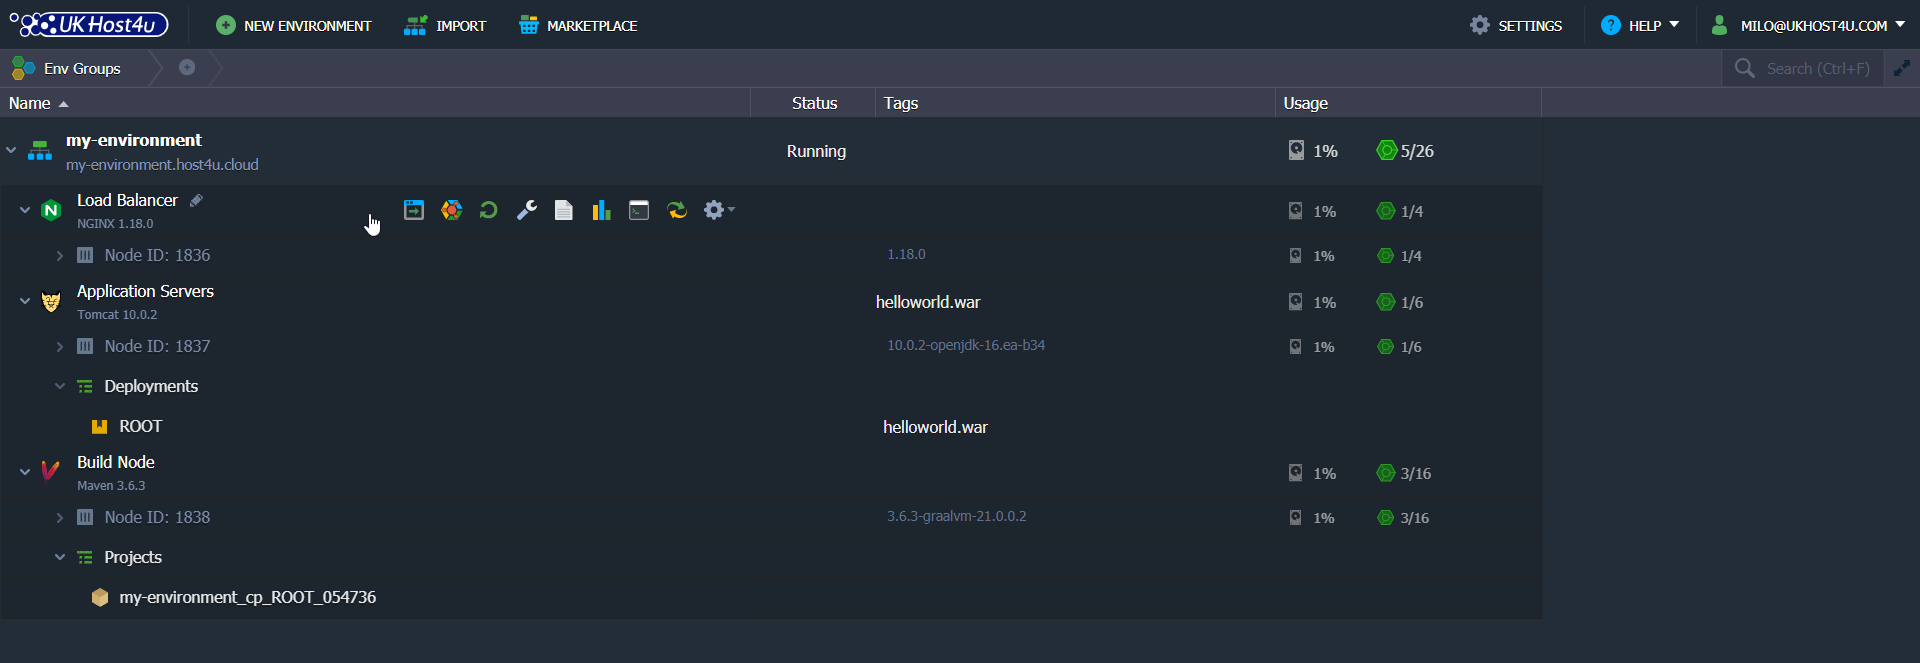The width and height of the screenshot is (1920, 663).
Task: Sort environments by Name column
Action: click(30, 103)
